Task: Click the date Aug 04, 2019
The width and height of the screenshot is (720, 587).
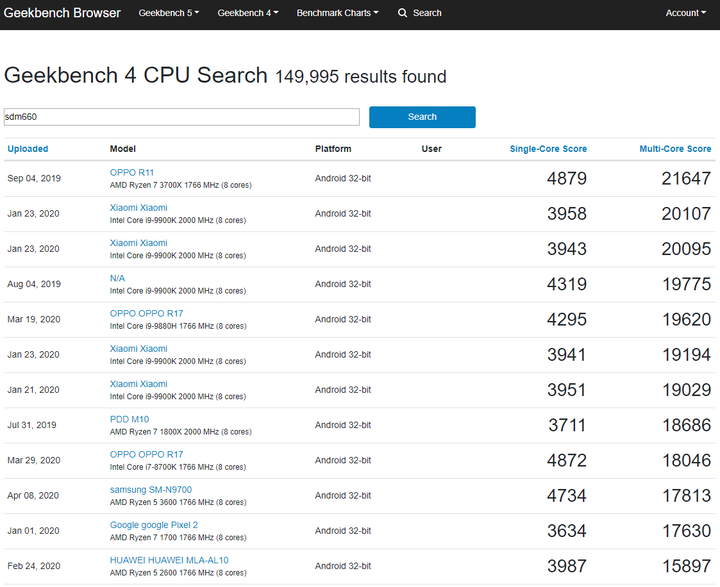Action: point(34,284)
